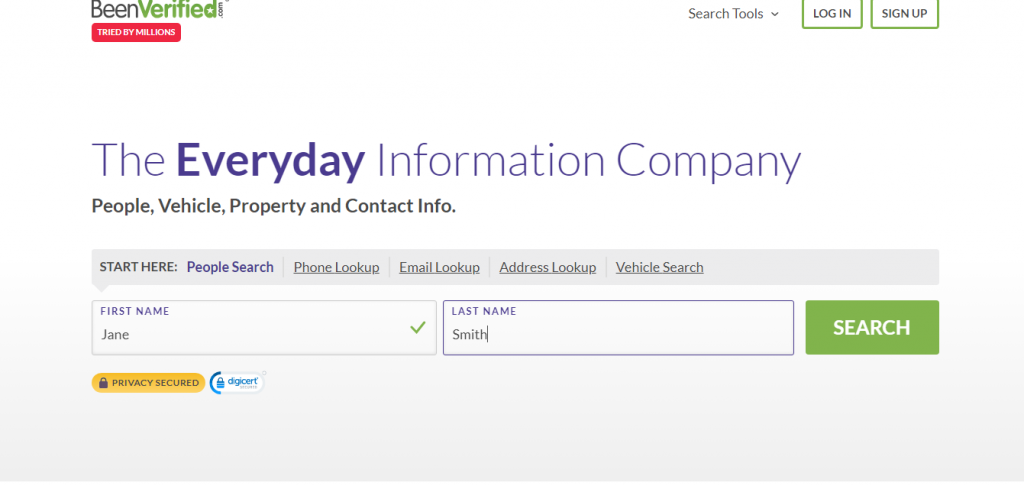Open the Email Lookup tab

(x=439, y=267)
